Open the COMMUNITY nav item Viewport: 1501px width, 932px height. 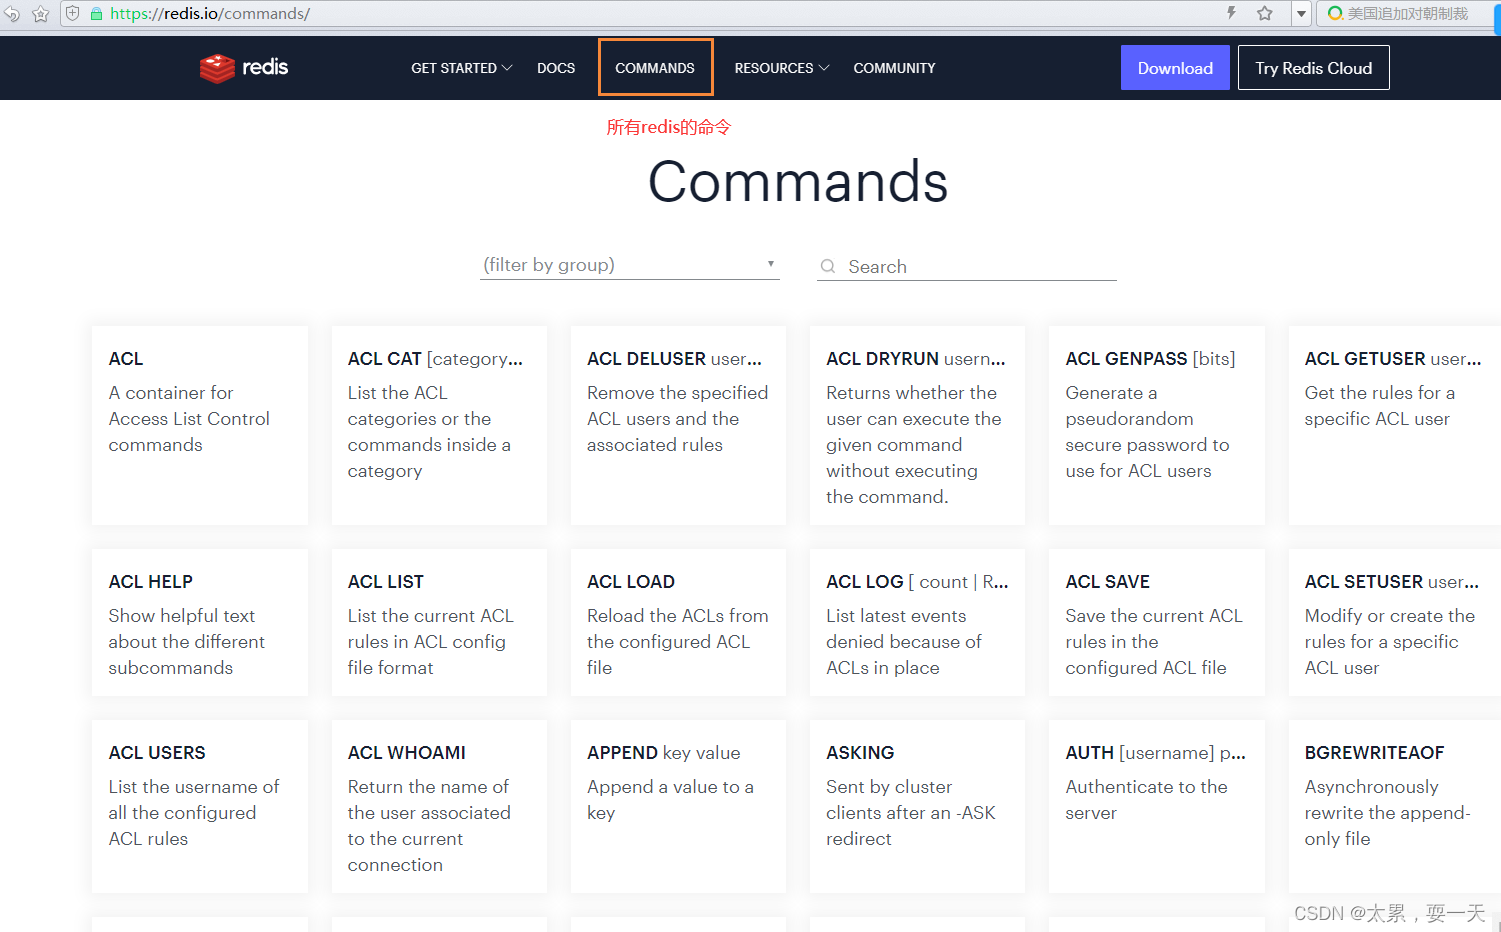tap(894, 68)
